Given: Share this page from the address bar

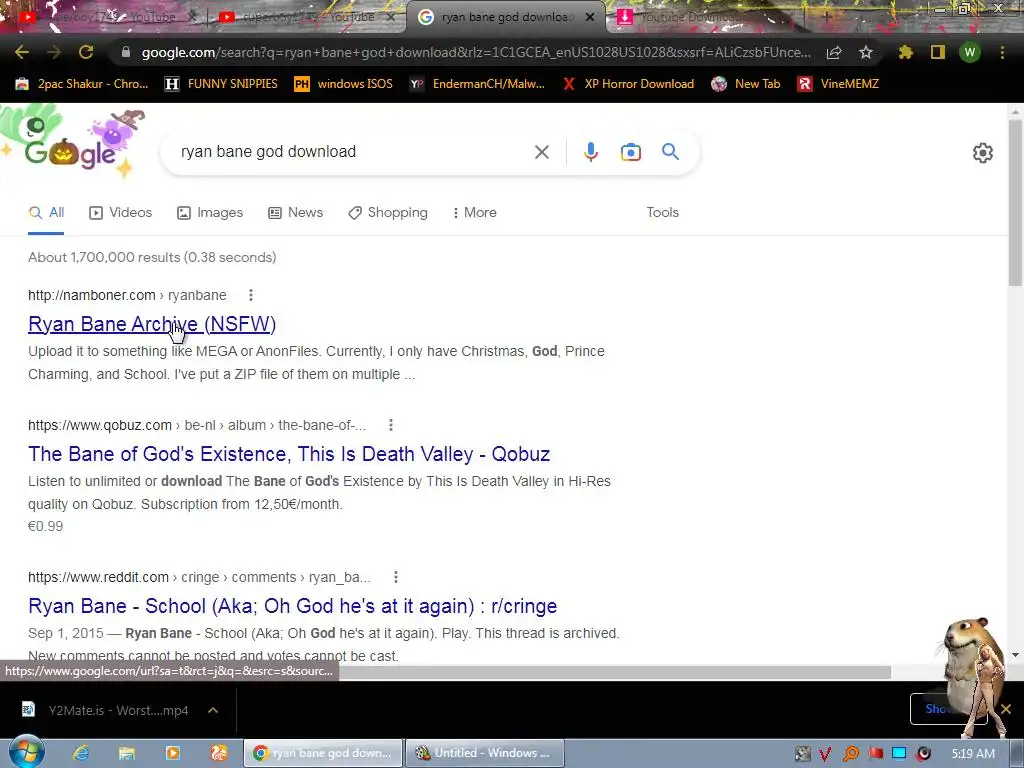Looking at the screenshot, I should pyautogui.click(x=834, y=53).
